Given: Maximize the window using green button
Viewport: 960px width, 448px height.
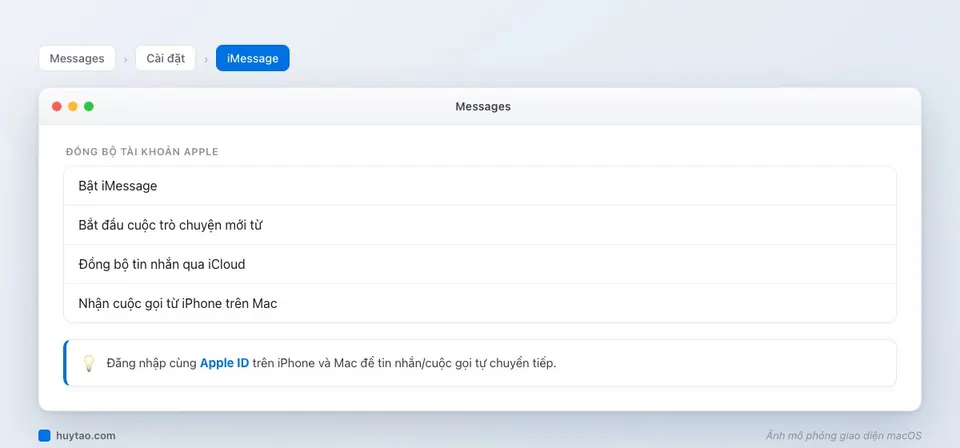Looking at the screenshot, I should (x=89, y=106).
